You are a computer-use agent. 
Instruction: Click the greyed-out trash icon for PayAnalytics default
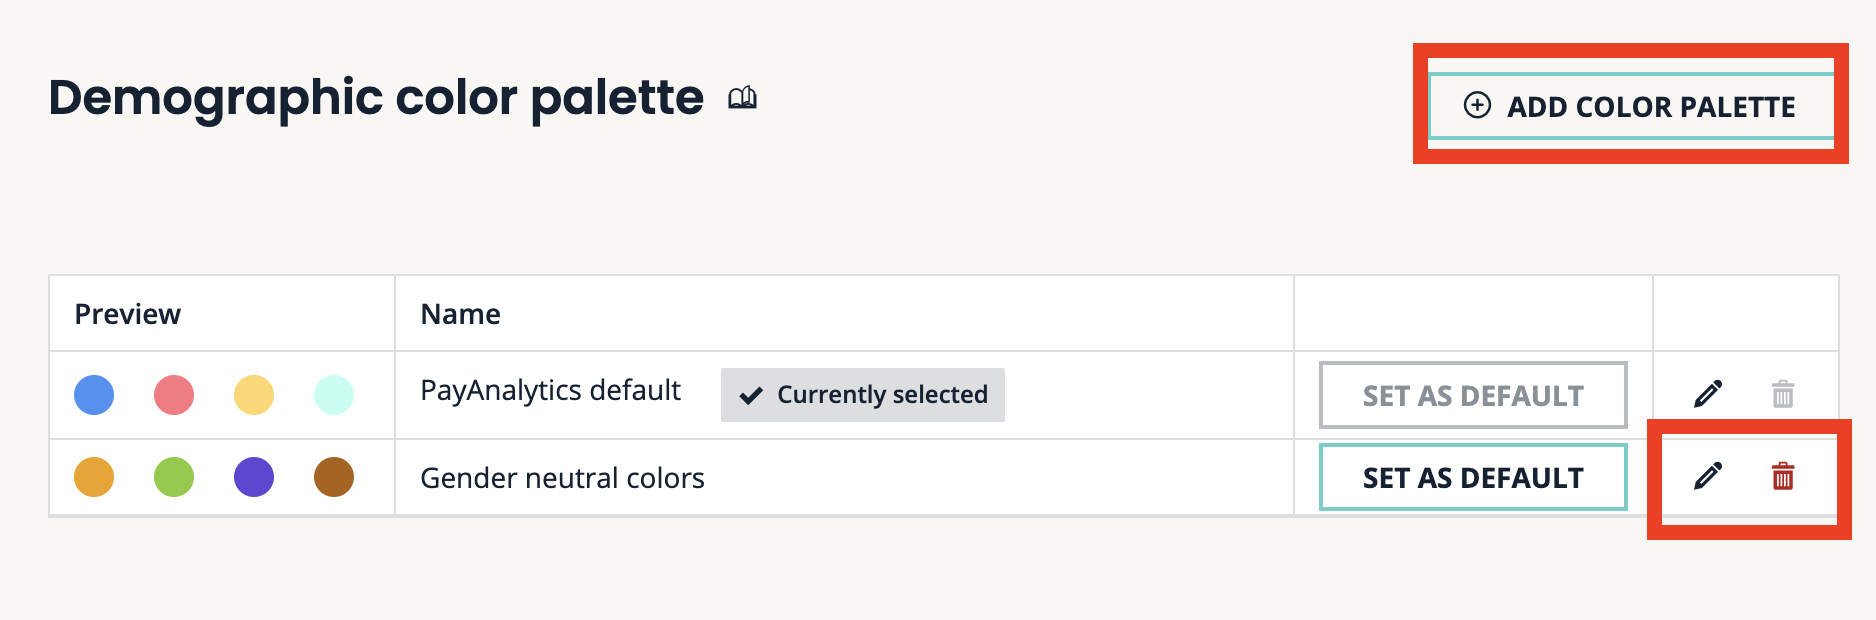click(x=1783, y=394)
